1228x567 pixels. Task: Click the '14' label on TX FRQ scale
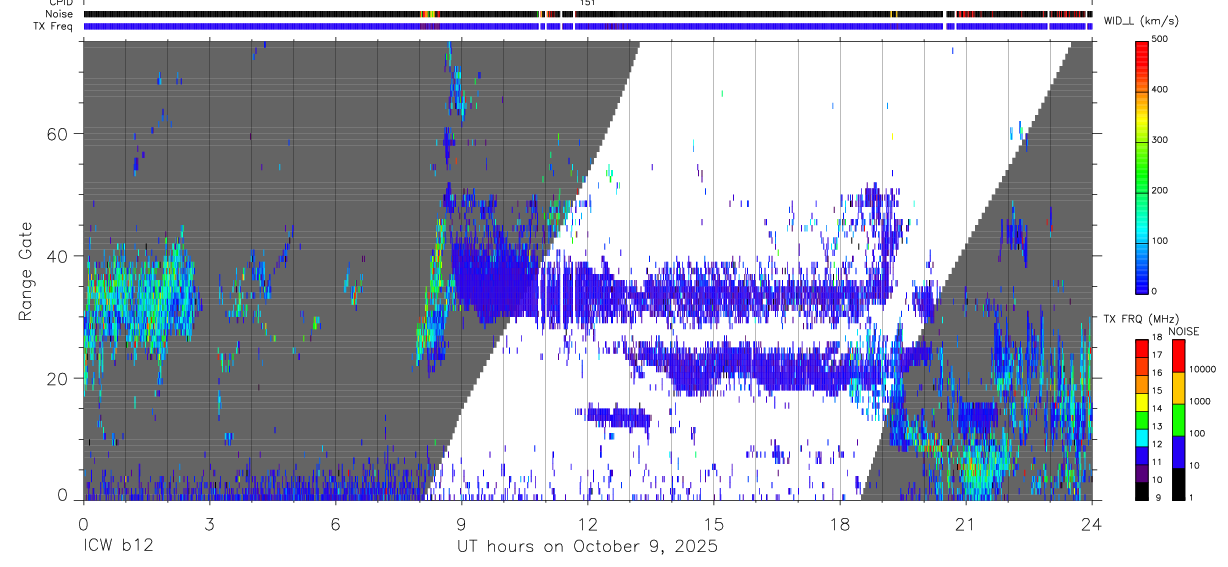[x=1158, y=409]
